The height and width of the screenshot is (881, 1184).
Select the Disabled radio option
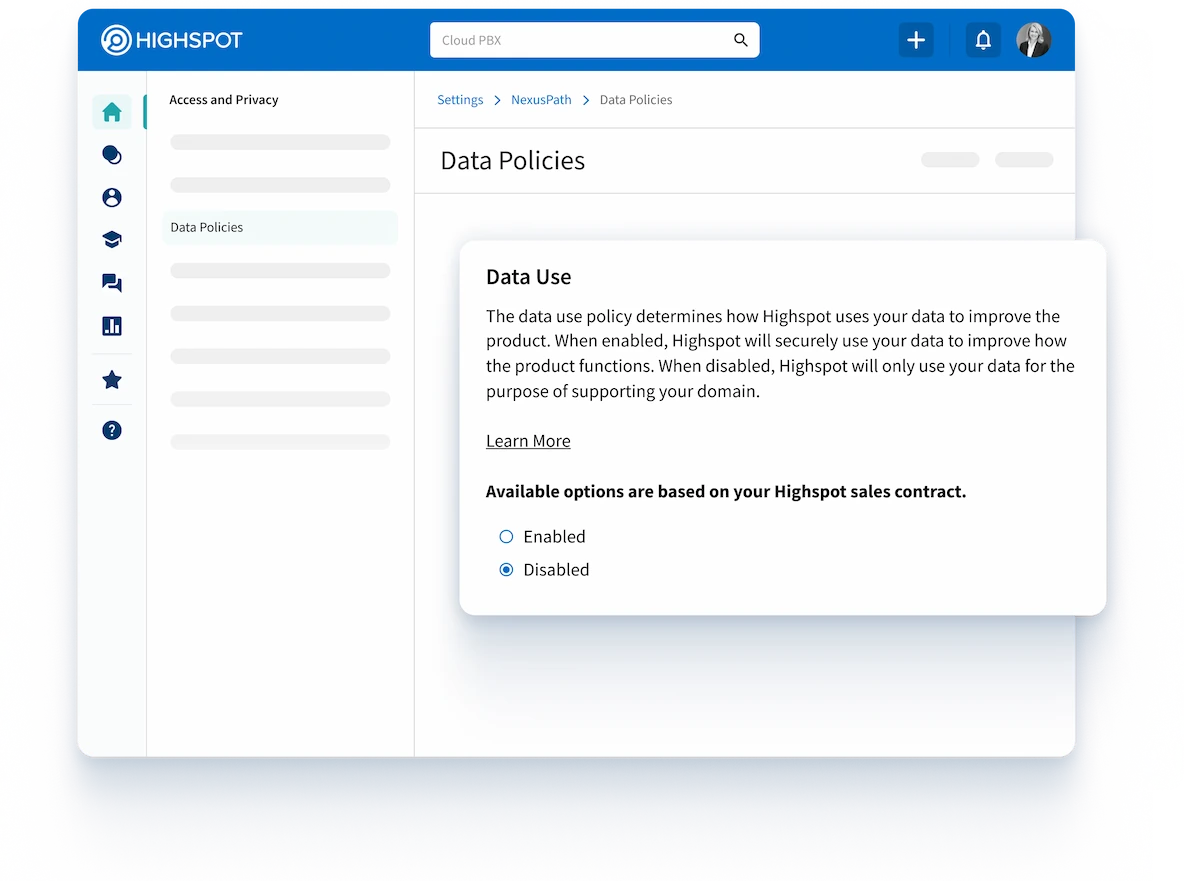pyautogui.click(x=506, y=570)
